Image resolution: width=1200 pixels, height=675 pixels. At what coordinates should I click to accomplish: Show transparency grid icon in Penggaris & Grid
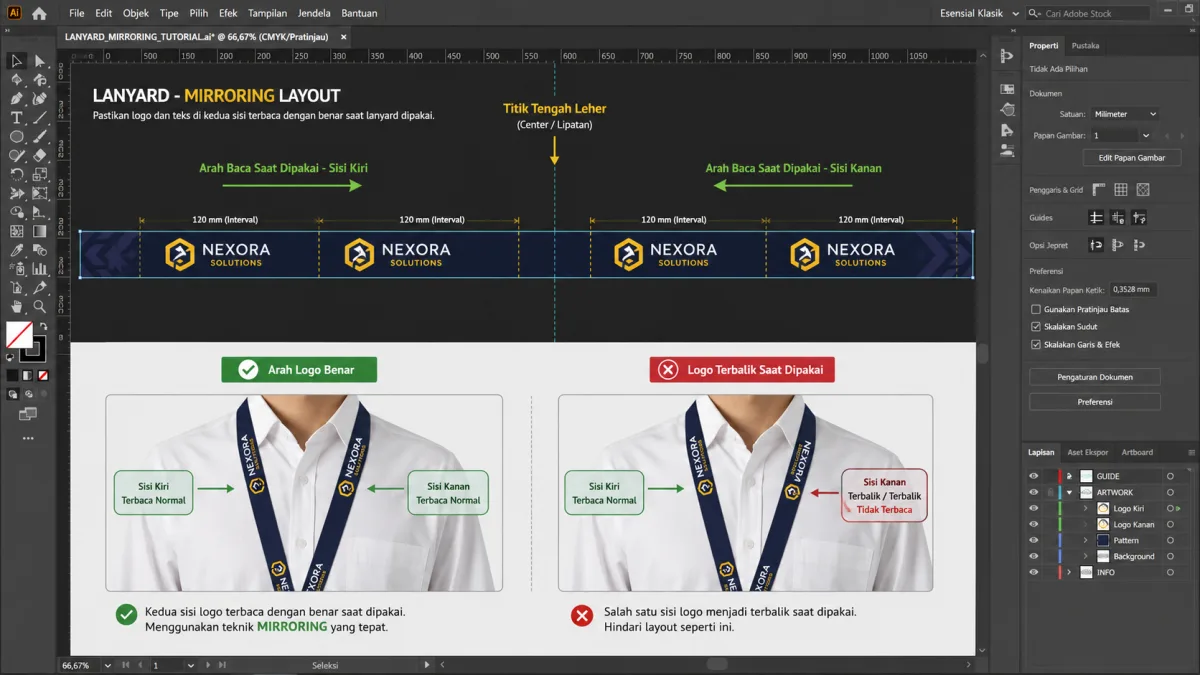point(1143,190)
